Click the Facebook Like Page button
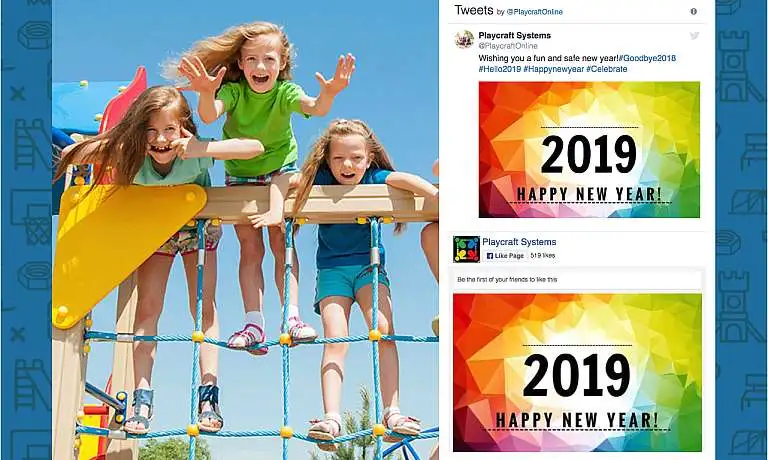The width and height of the screenshot is (768, 460). pyautogui.click(x=505, y=256)
